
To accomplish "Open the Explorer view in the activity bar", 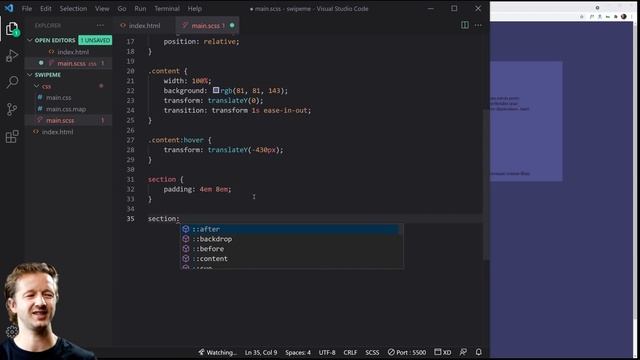I will point(12,29).
